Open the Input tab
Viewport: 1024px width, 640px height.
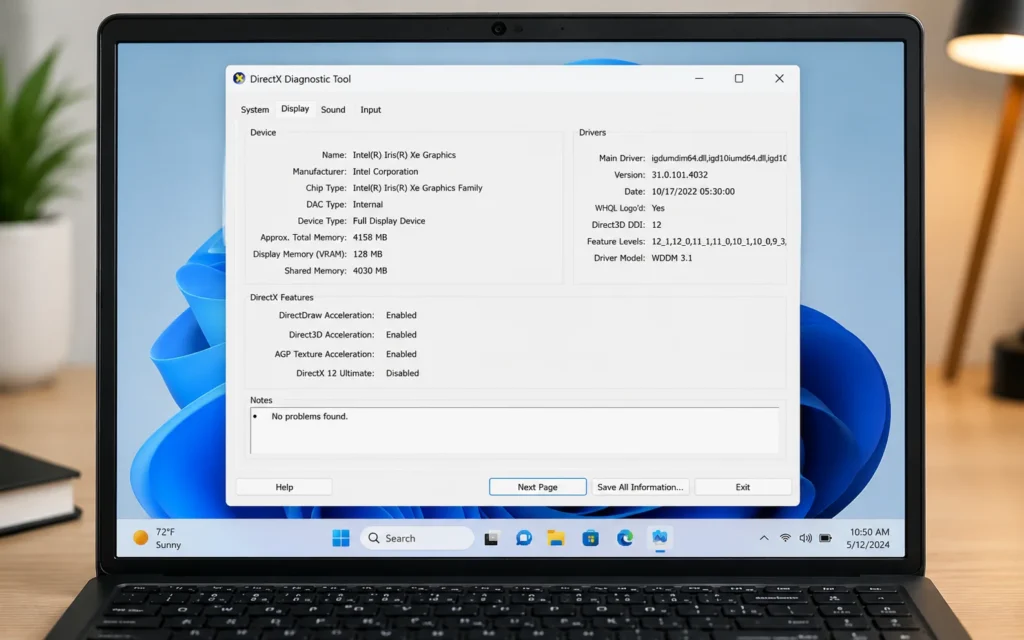[x=370, y=110]
